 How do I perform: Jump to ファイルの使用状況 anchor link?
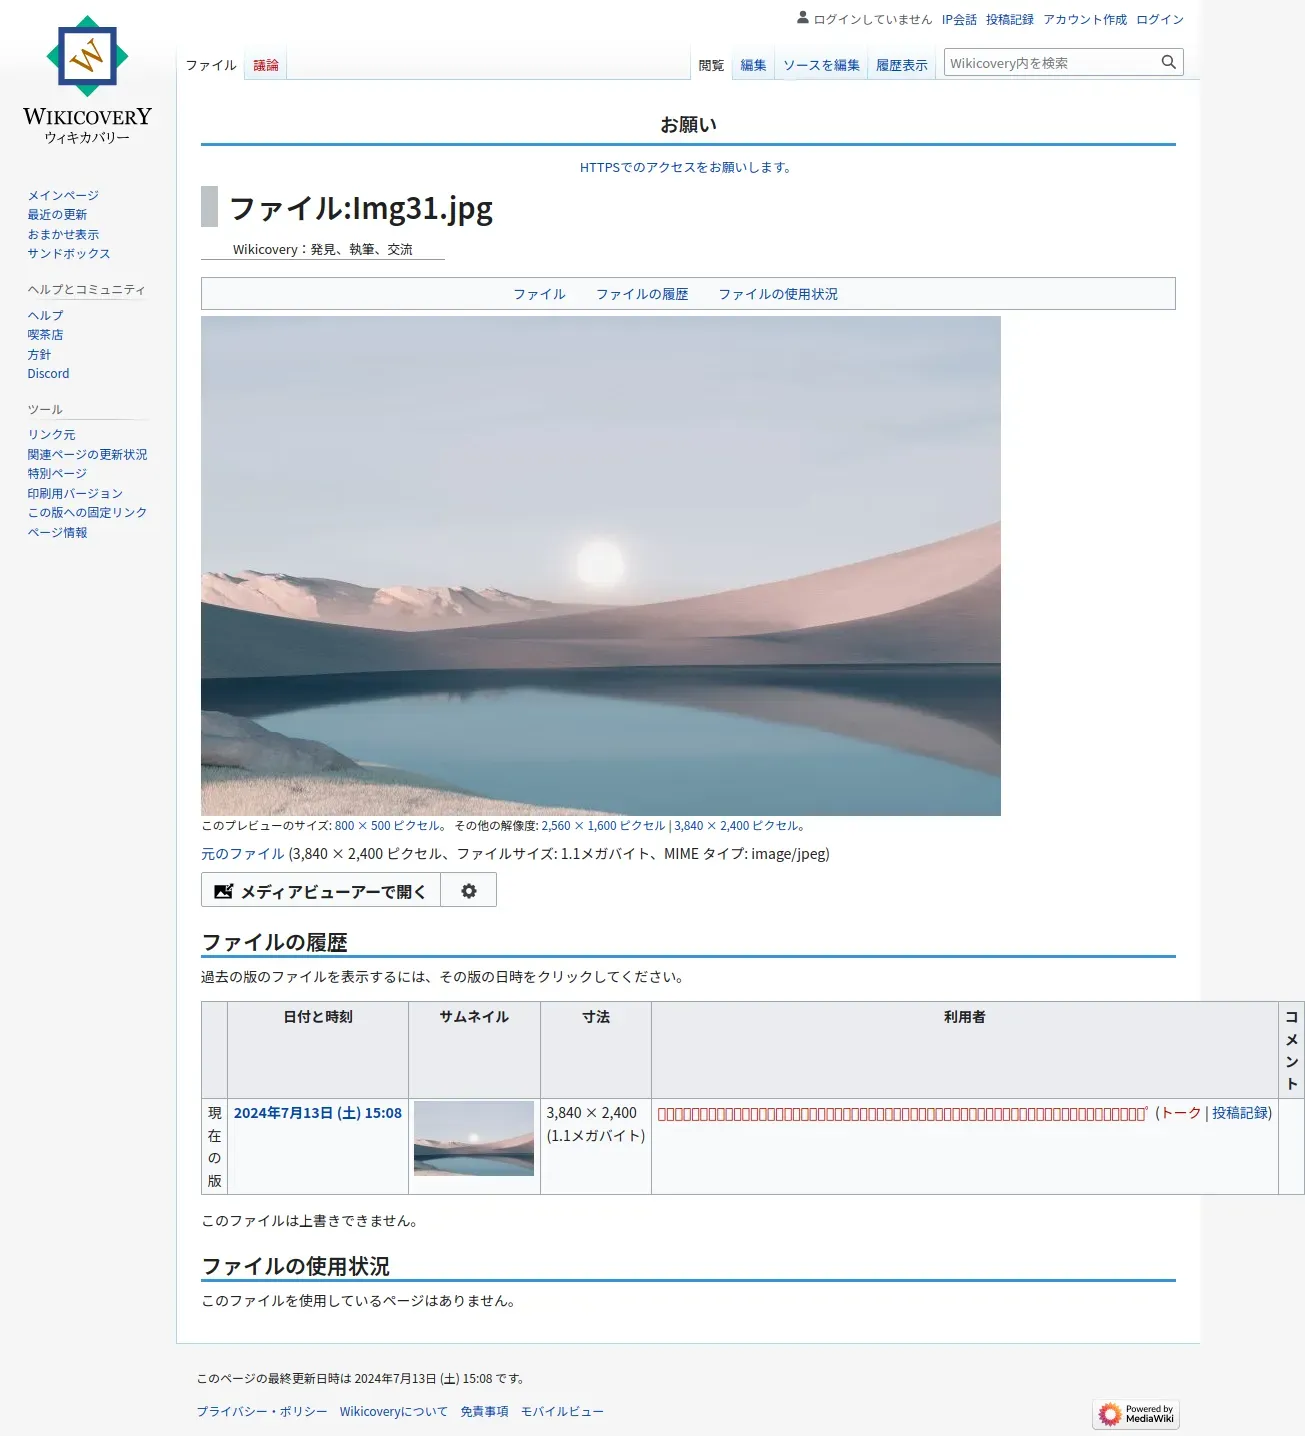click(x=778, y=294)
